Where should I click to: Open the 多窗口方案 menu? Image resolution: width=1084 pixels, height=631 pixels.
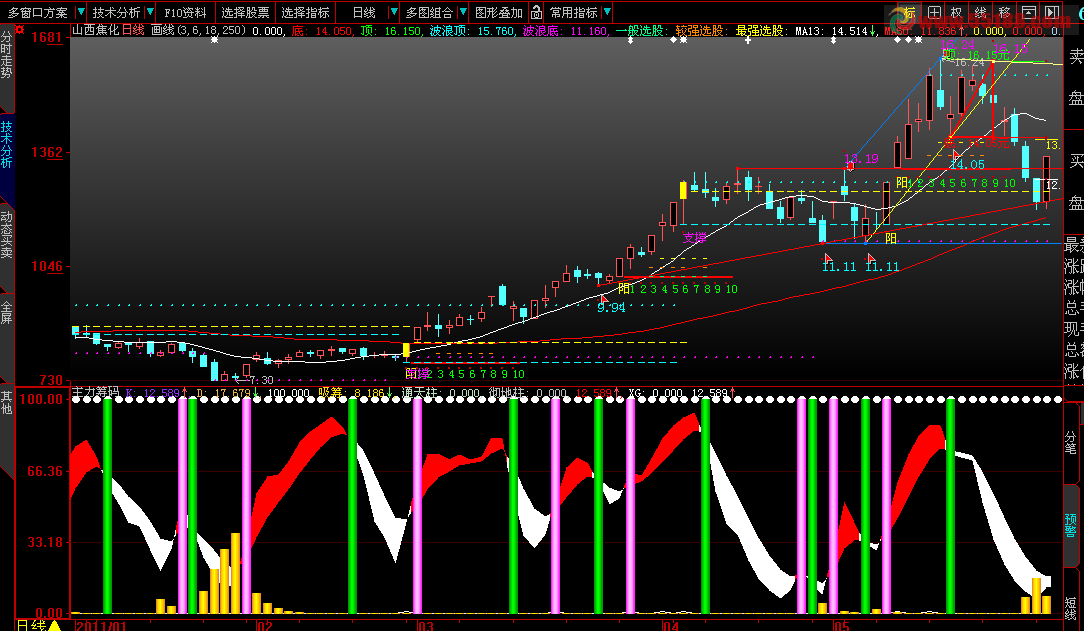tap(38, 12)
